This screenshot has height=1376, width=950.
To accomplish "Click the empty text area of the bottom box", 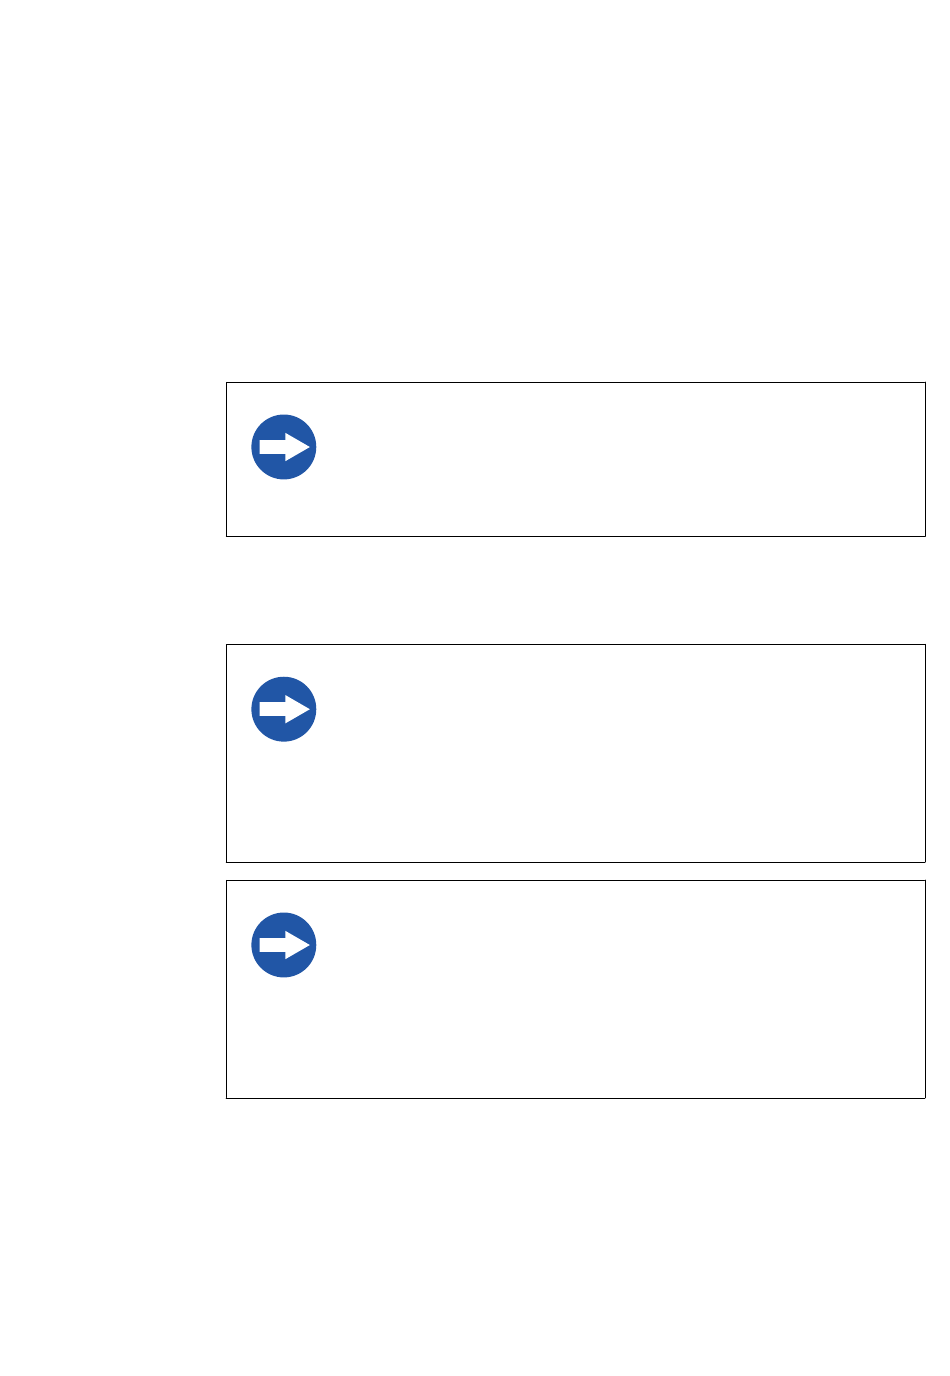I will 620,990.
